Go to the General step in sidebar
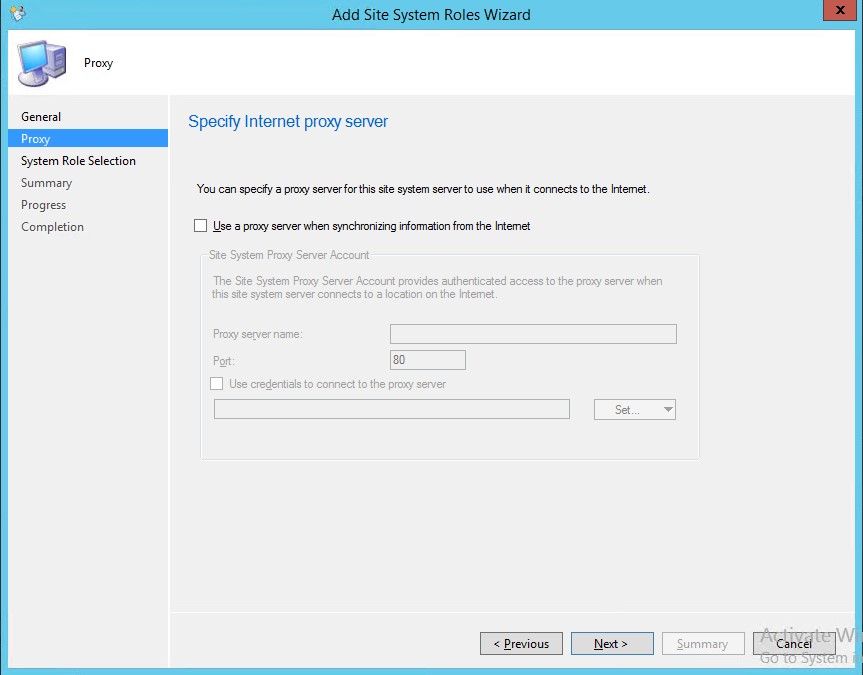 (41, 117)
